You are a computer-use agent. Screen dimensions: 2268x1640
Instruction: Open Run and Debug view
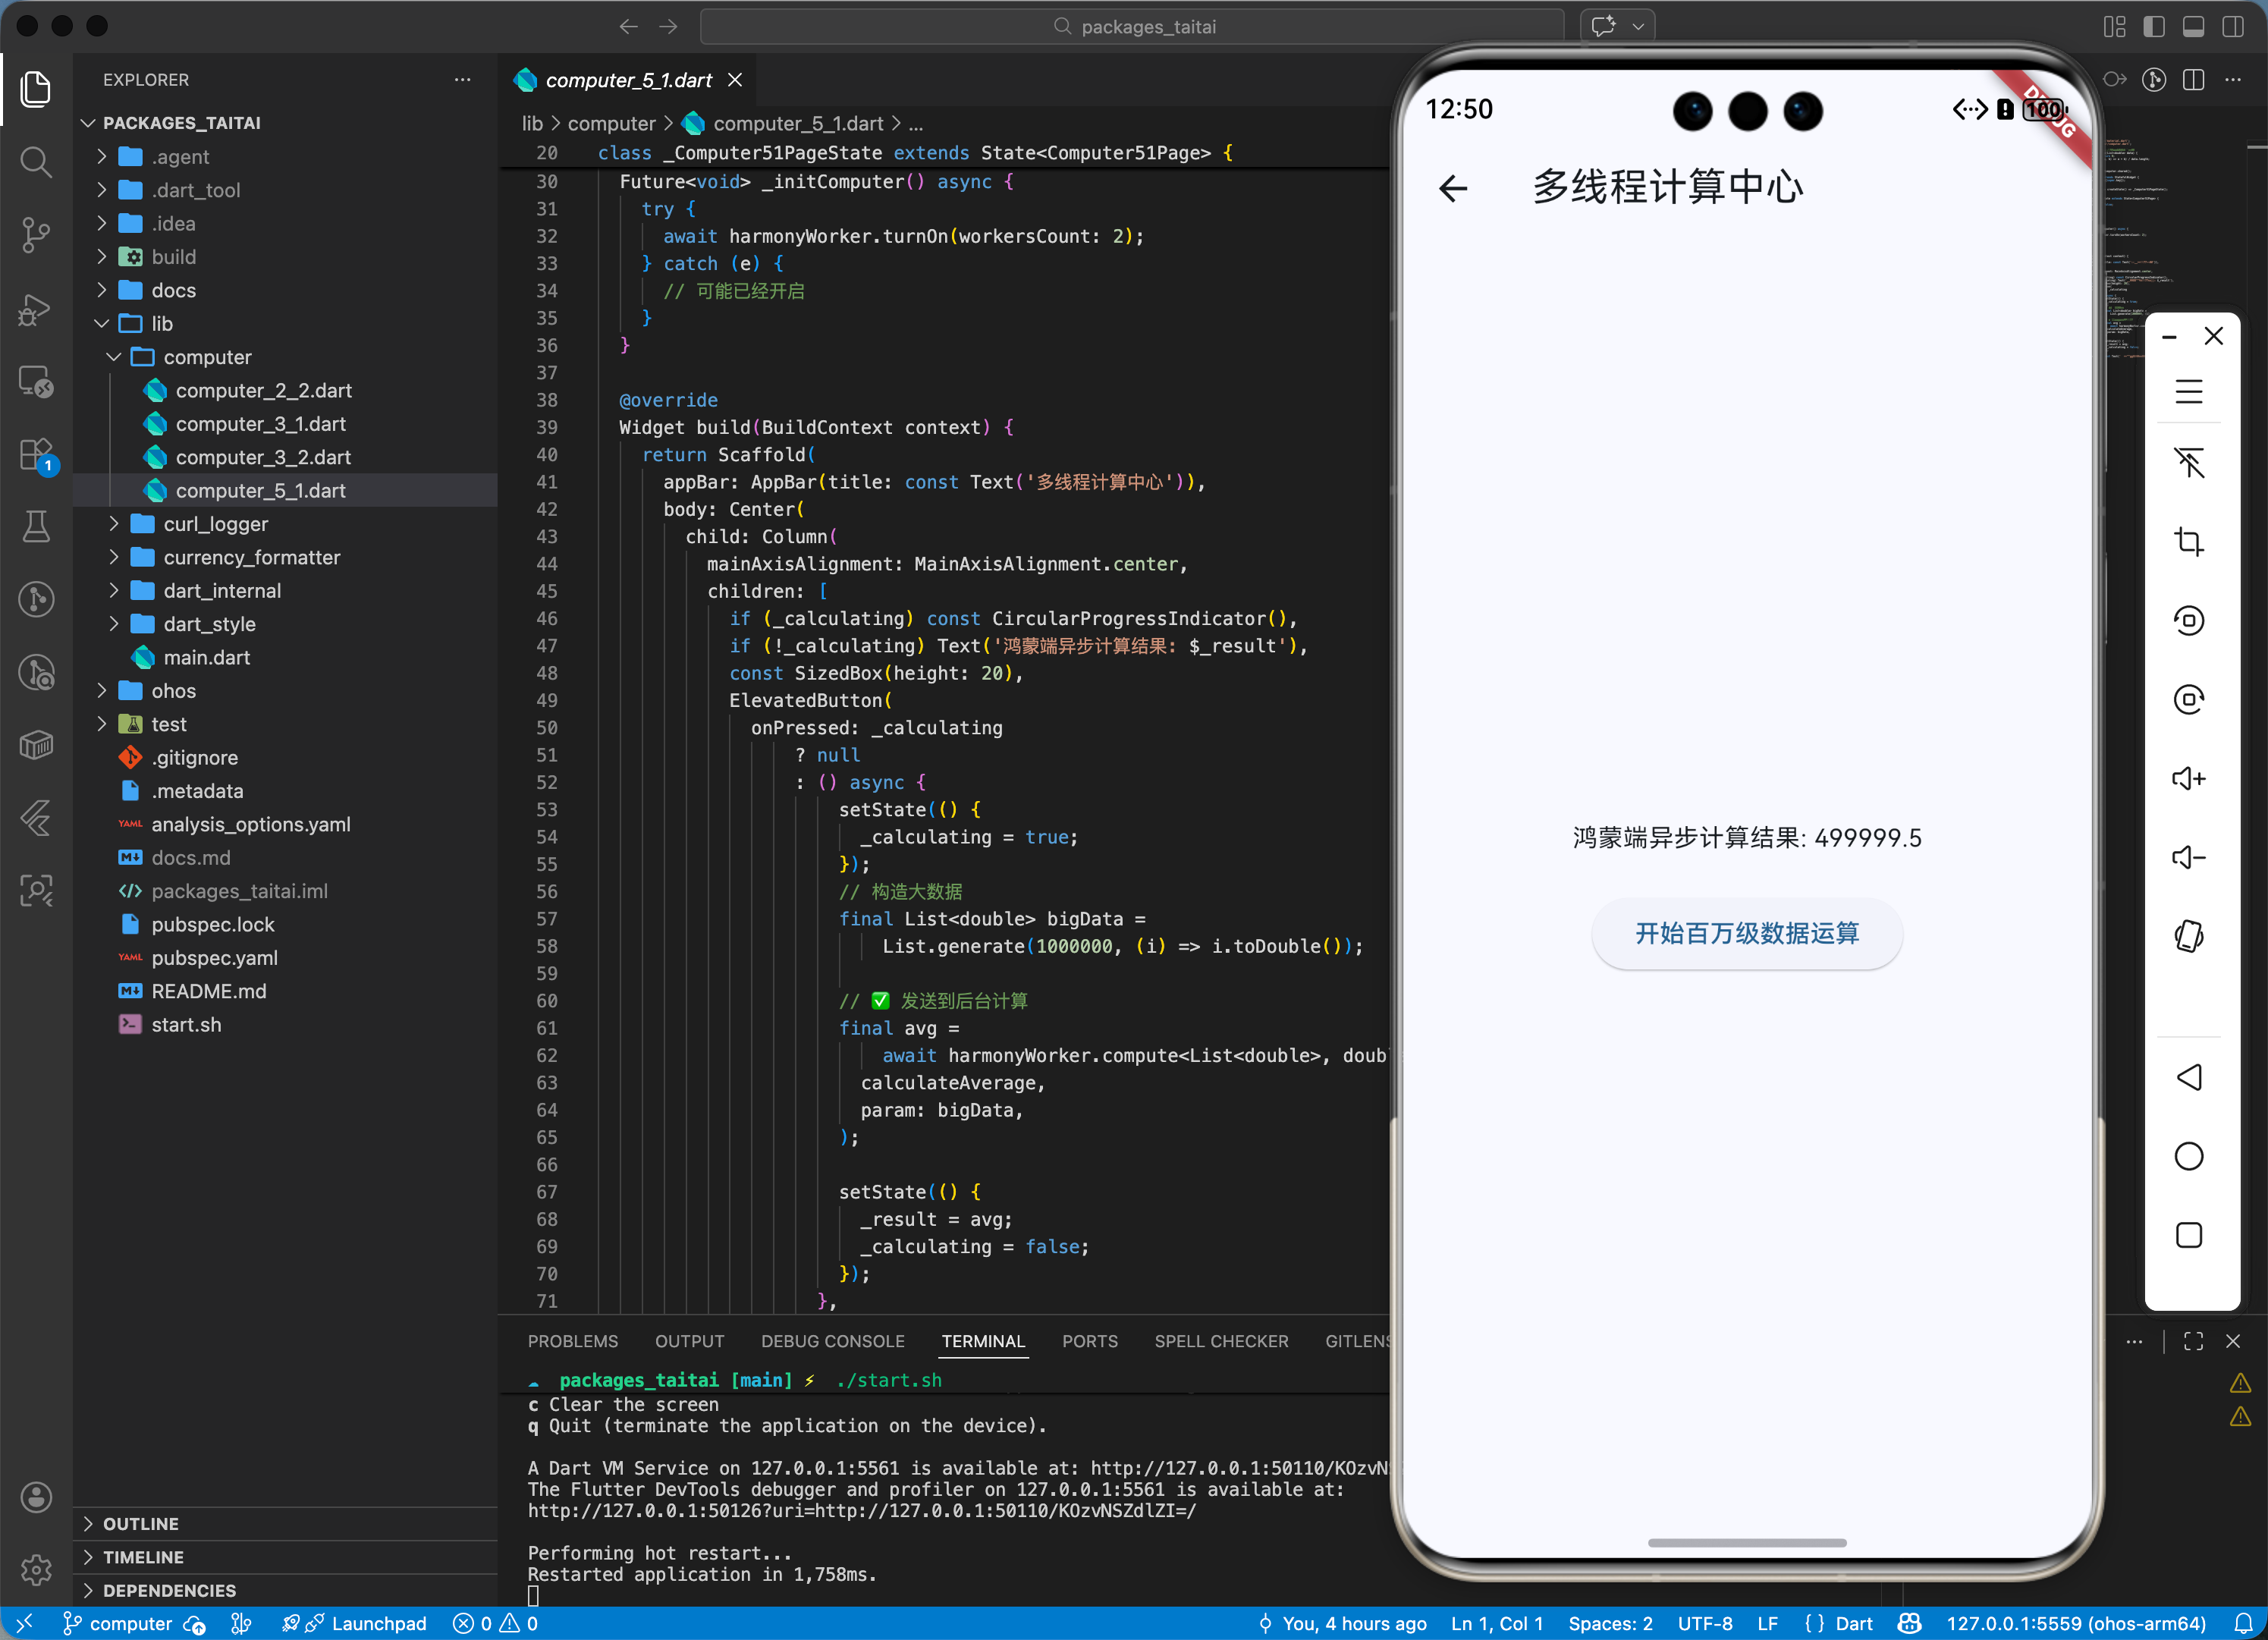pyautogui.click(x=36, y=309)
